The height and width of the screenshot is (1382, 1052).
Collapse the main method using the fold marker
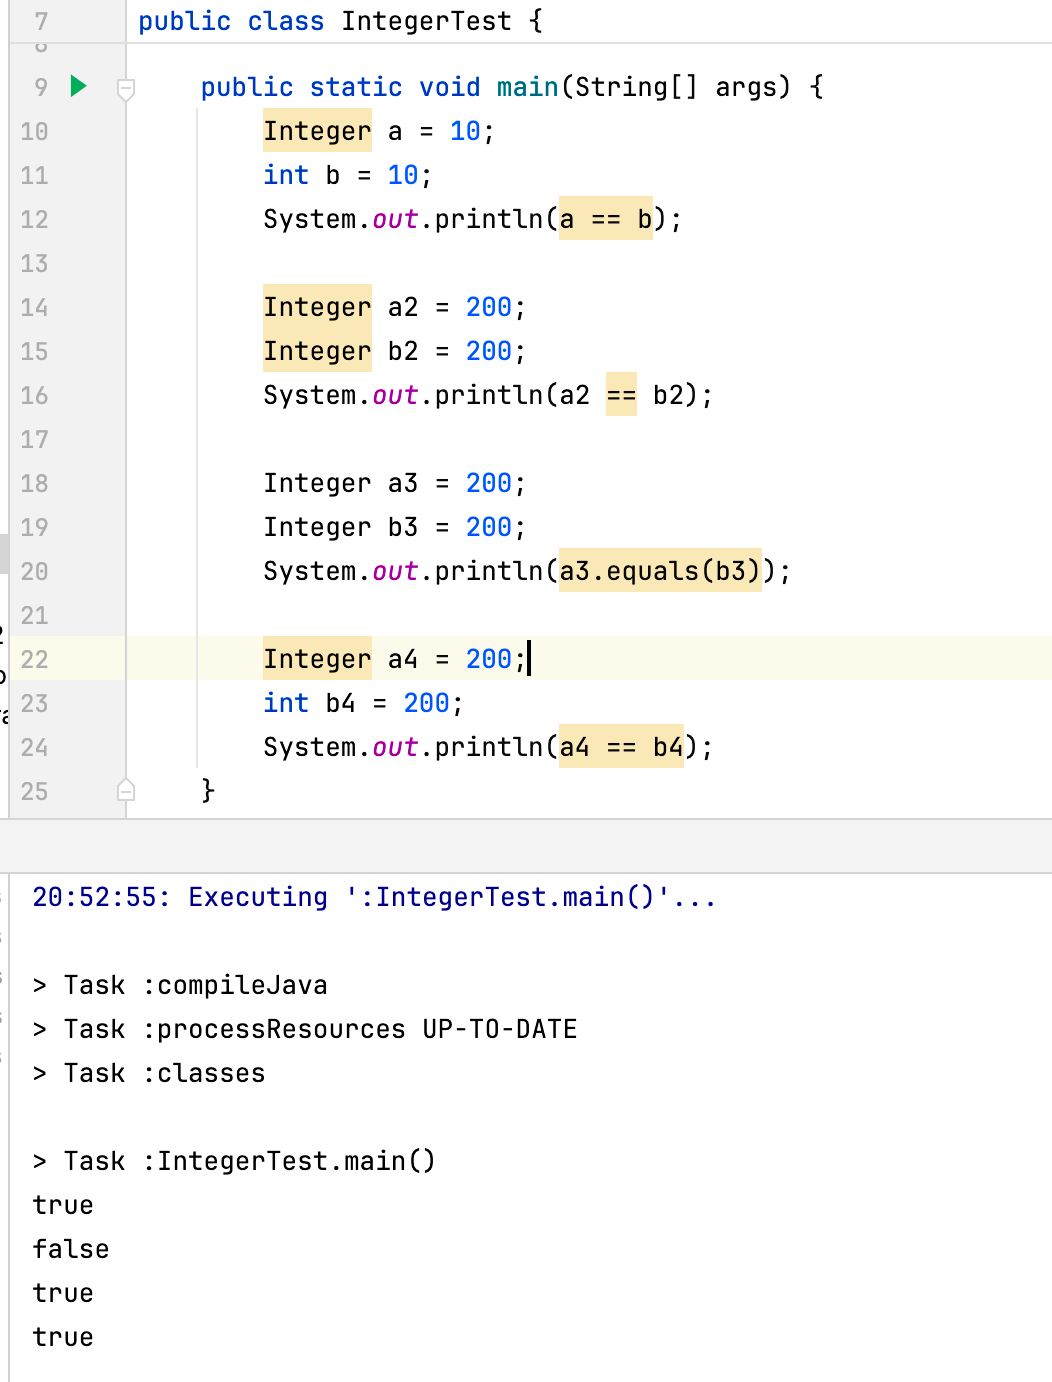click(126, 89)
